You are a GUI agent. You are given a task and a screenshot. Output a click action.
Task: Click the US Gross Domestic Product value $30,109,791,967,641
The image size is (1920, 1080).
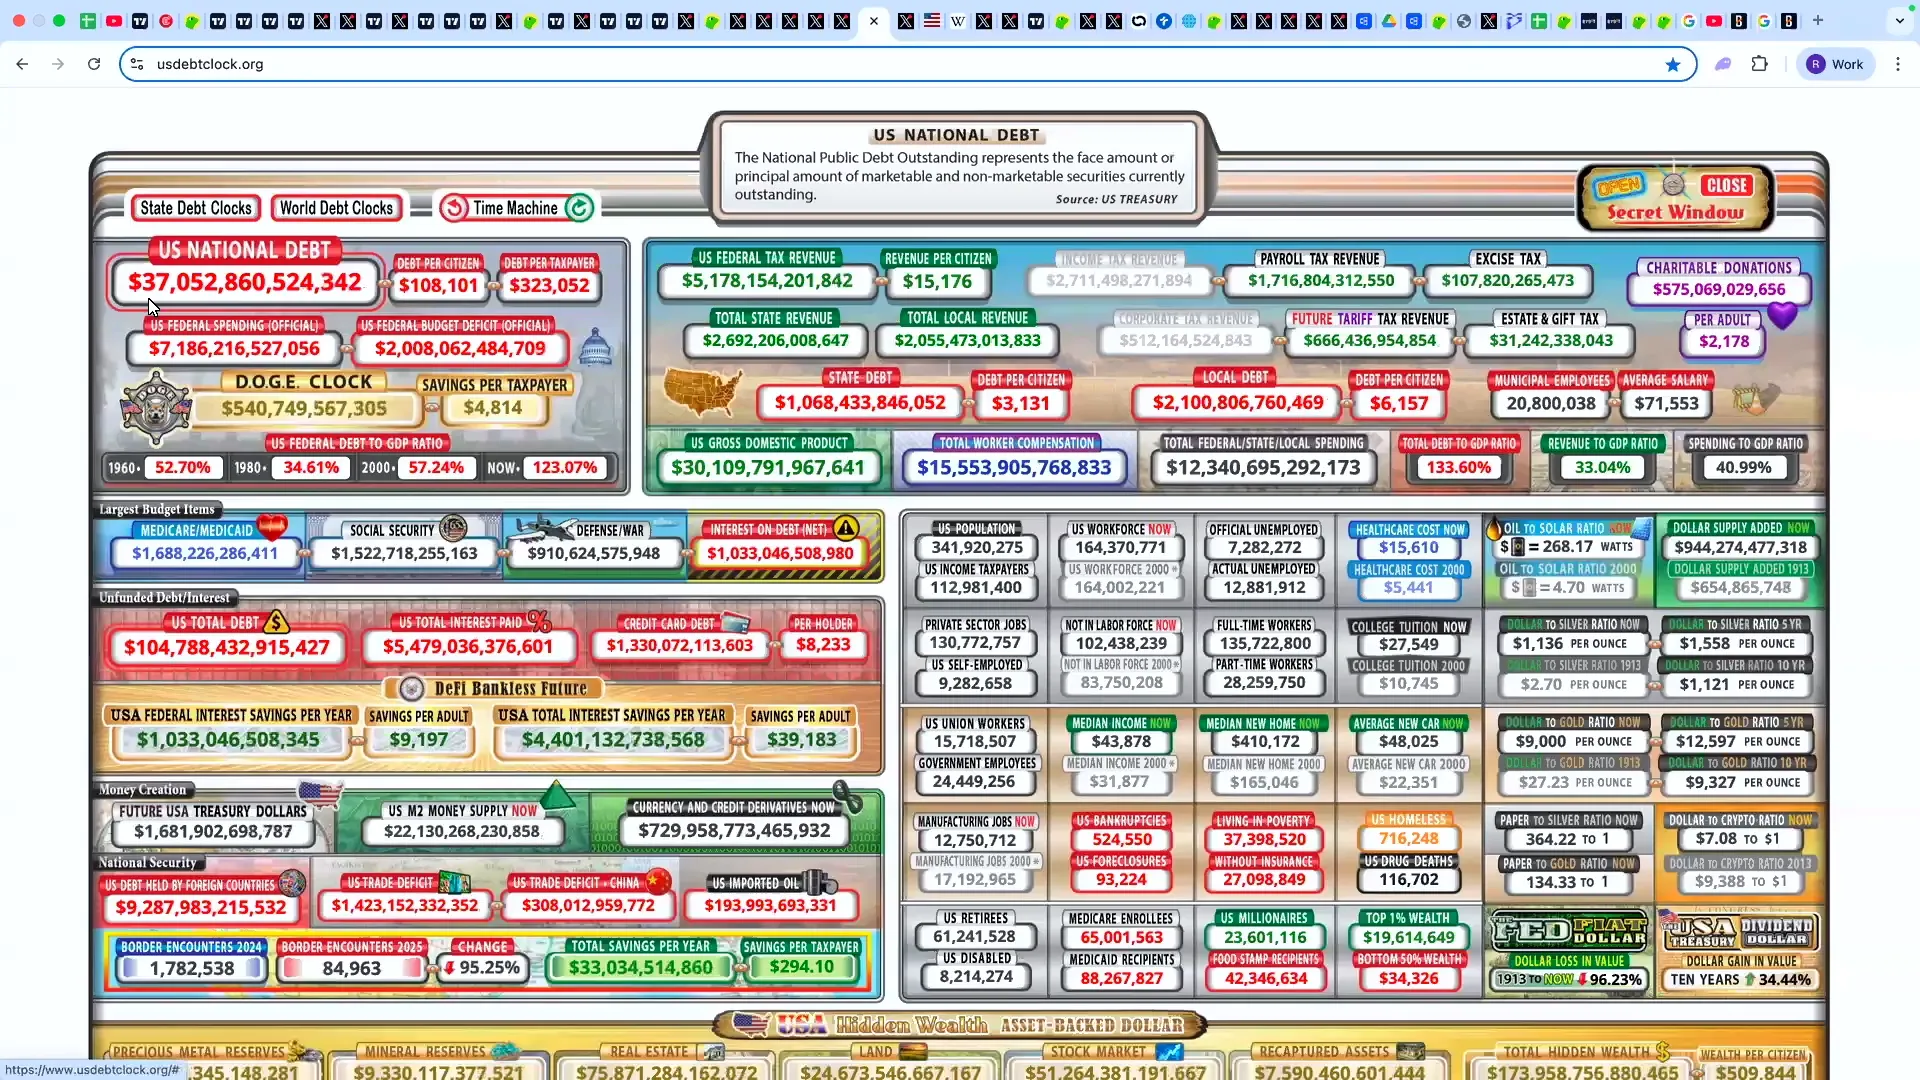[x=768, y=467]
